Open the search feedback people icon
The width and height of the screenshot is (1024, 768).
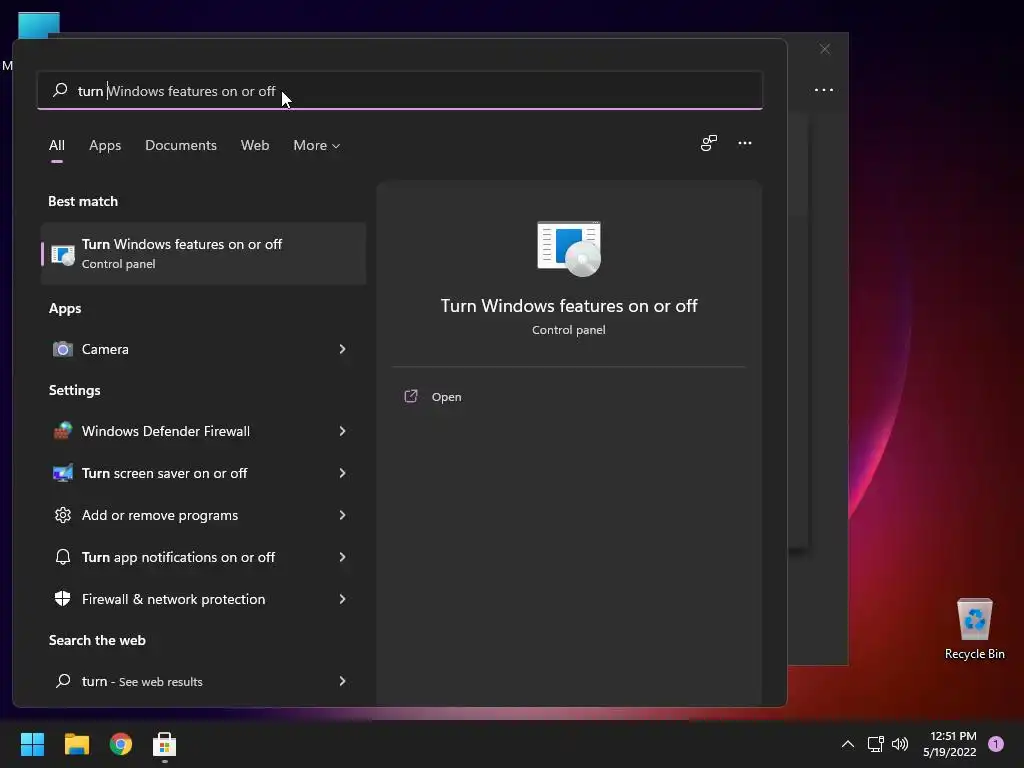click(709, 143)
